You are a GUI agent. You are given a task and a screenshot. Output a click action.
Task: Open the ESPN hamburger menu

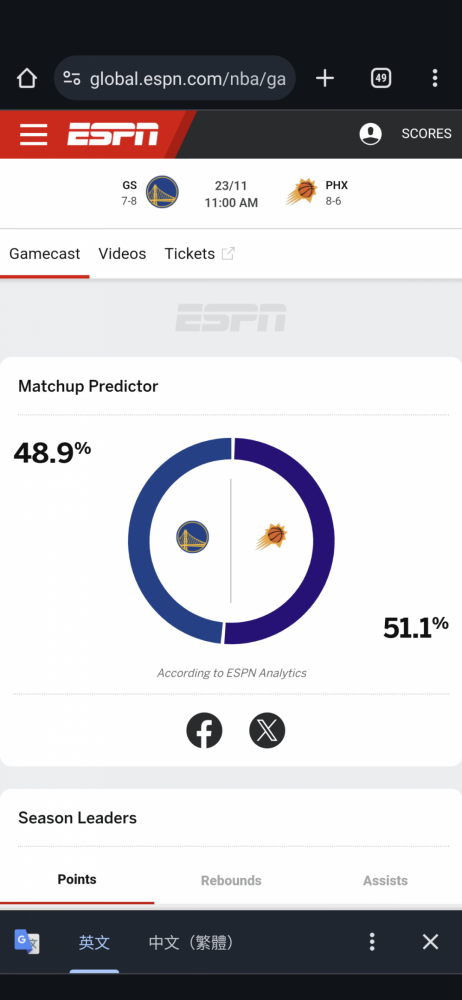point(33,135)
